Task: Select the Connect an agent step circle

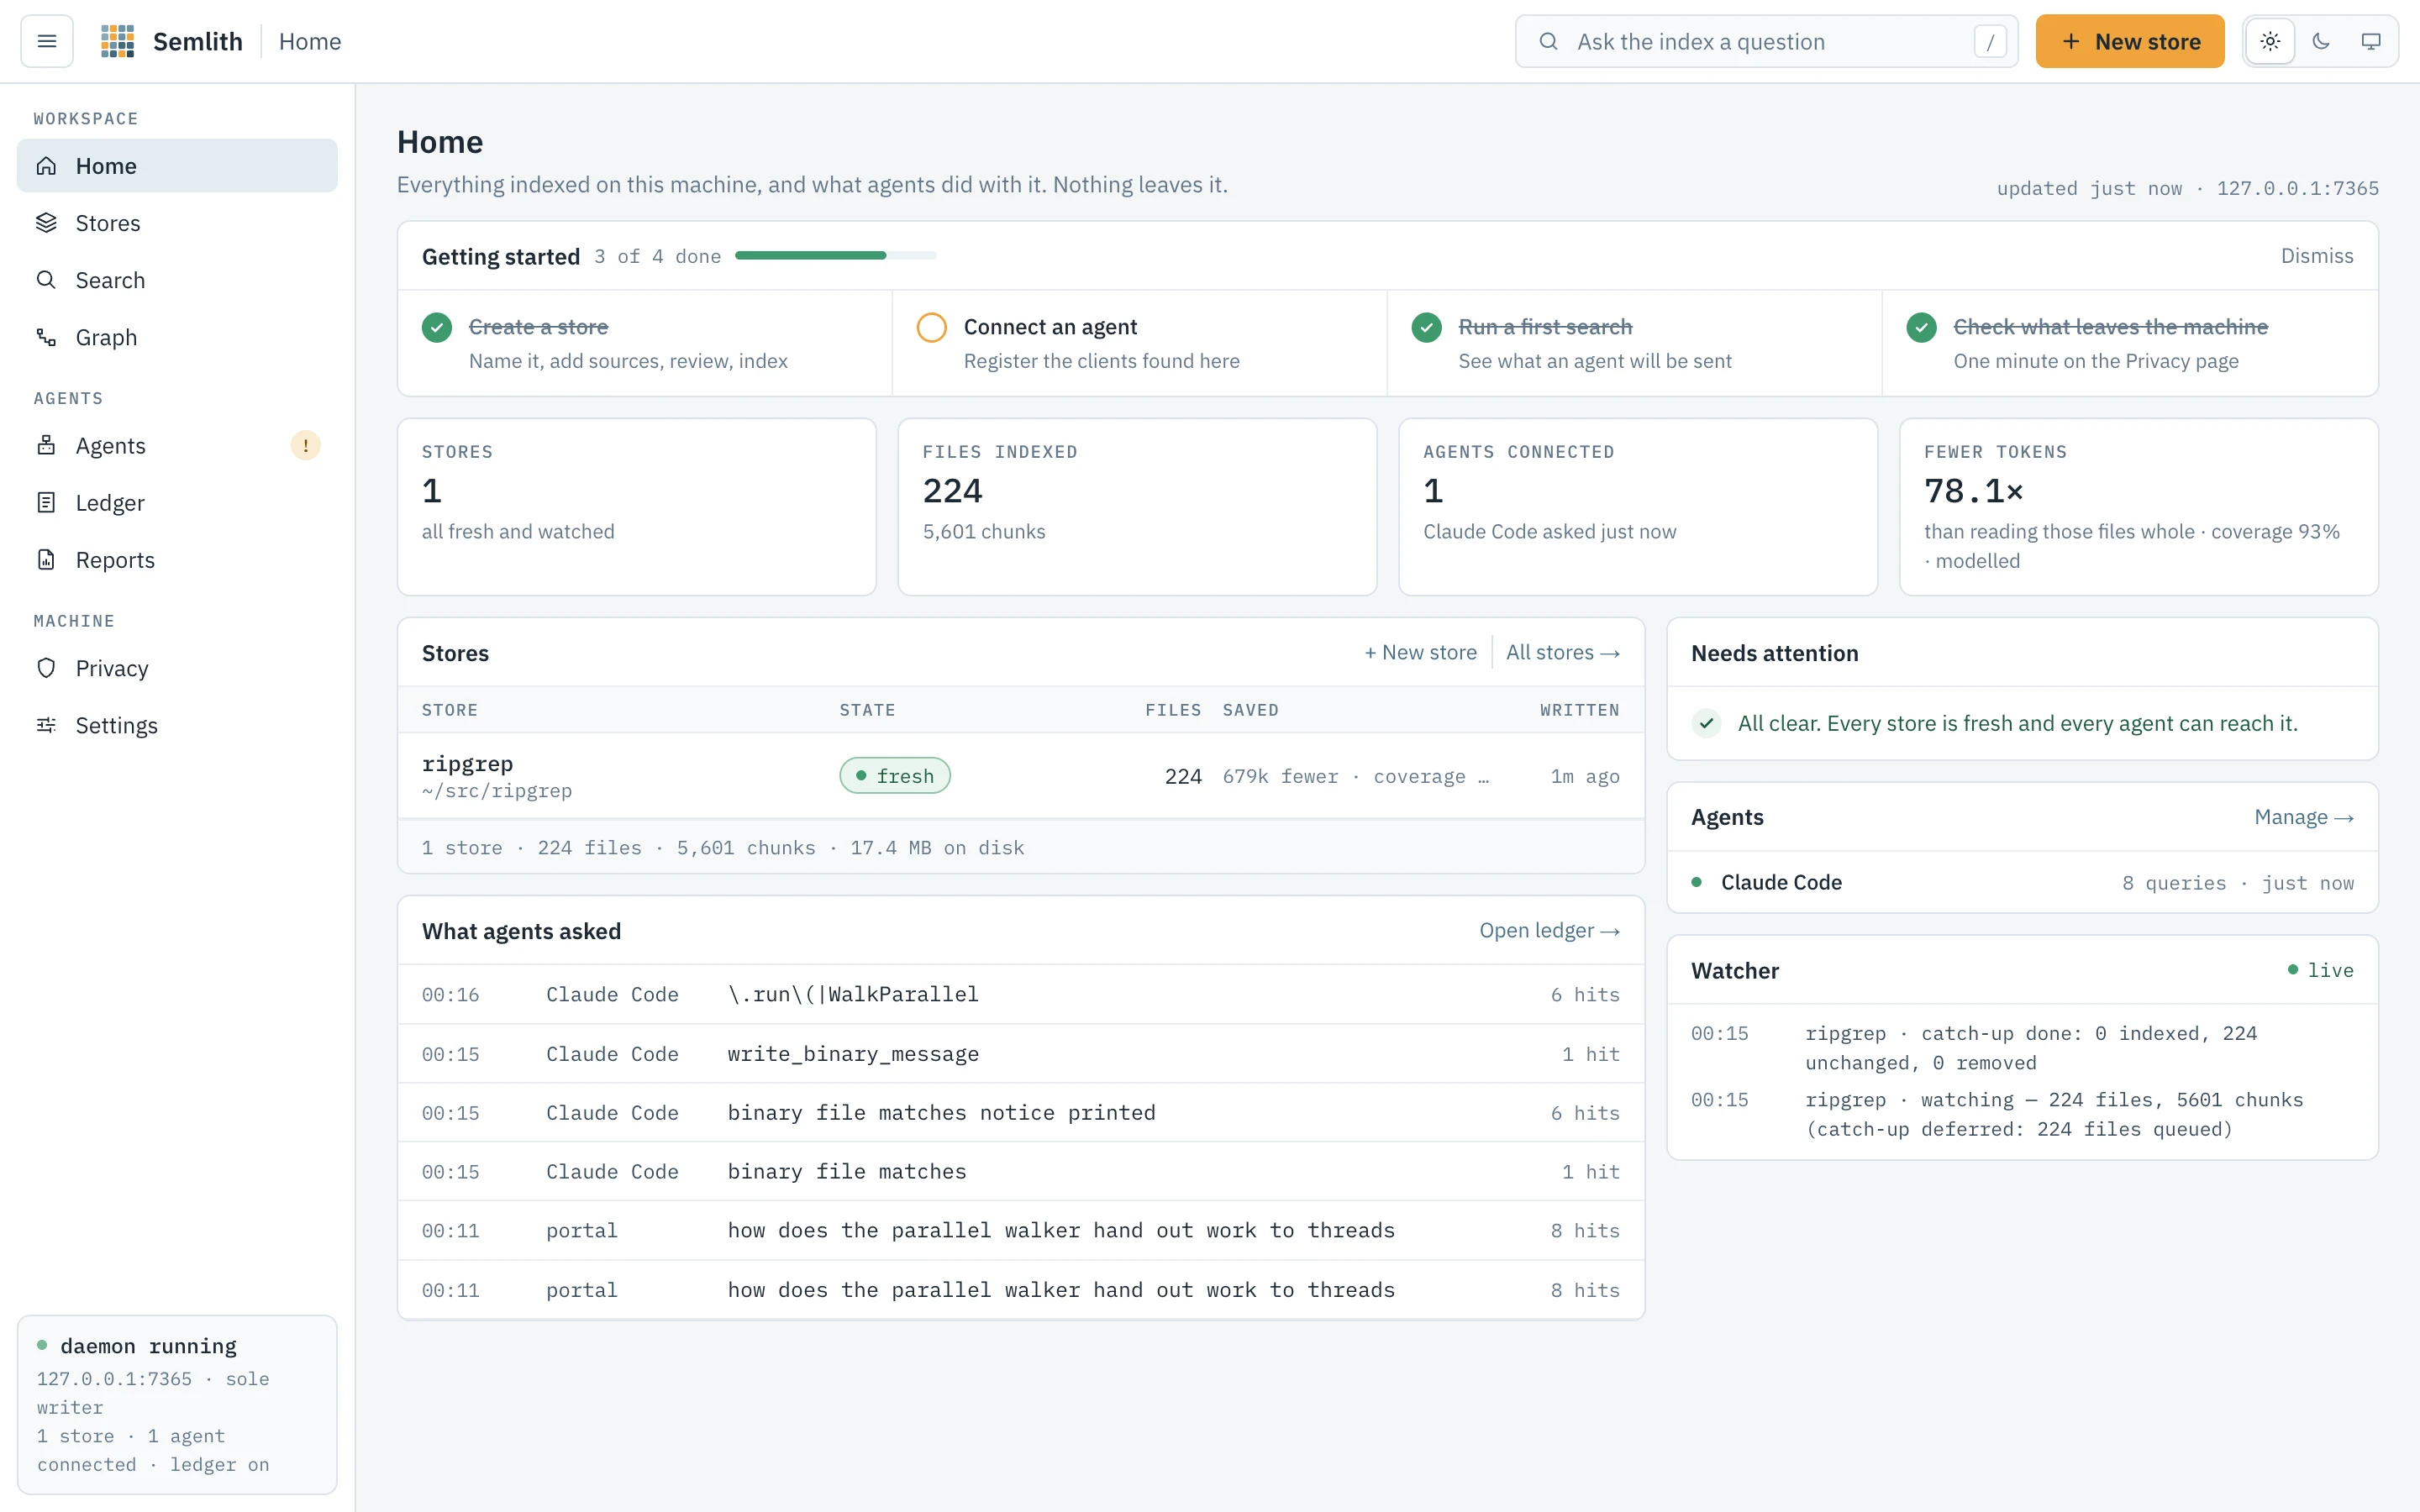Action: 931,327
